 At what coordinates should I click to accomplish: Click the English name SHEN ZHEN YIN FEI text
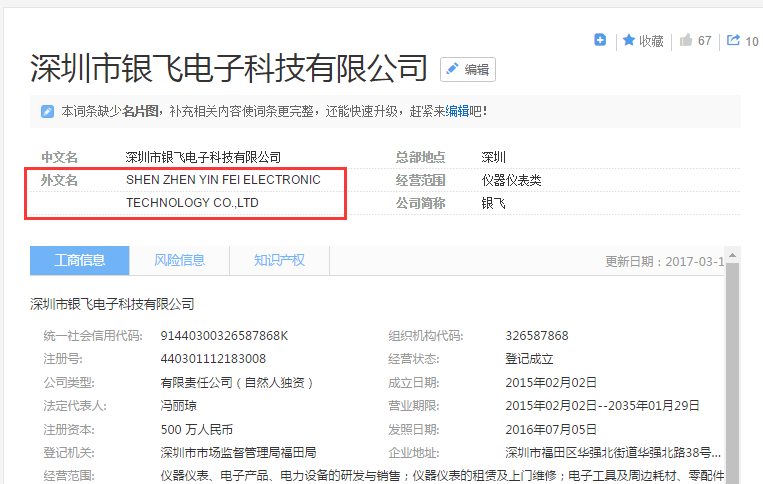pos(223,180)
